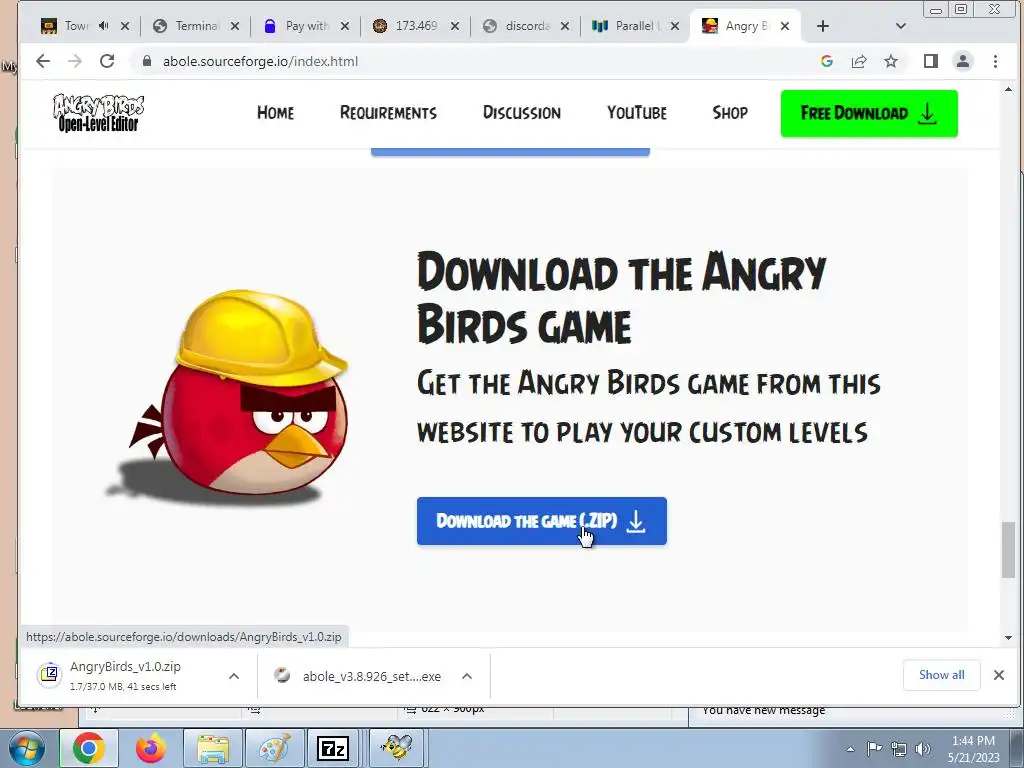Close the discorda tab
Image resolution: width=1024 pixels, height=768 pixels.
565,26
